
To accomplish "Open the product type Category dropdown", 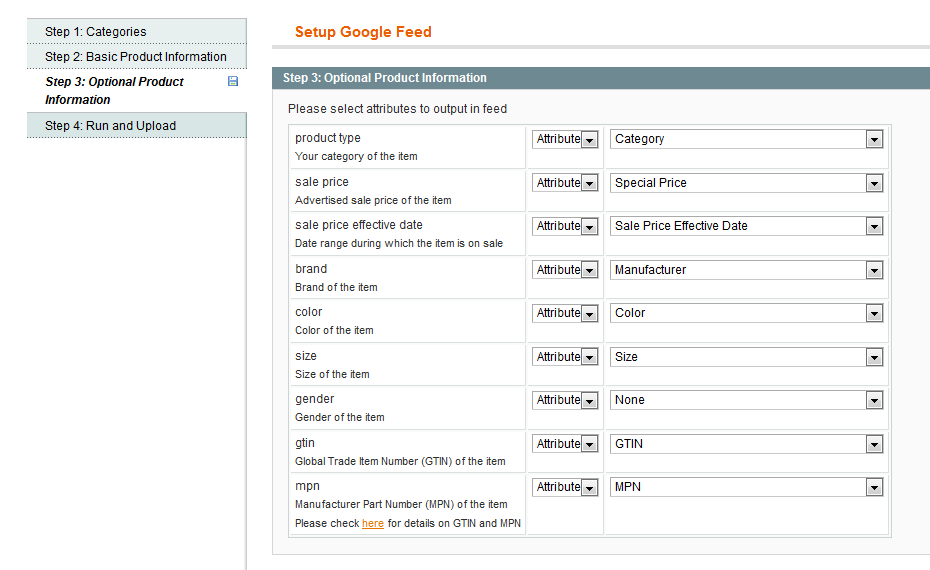I will [747, 139].
